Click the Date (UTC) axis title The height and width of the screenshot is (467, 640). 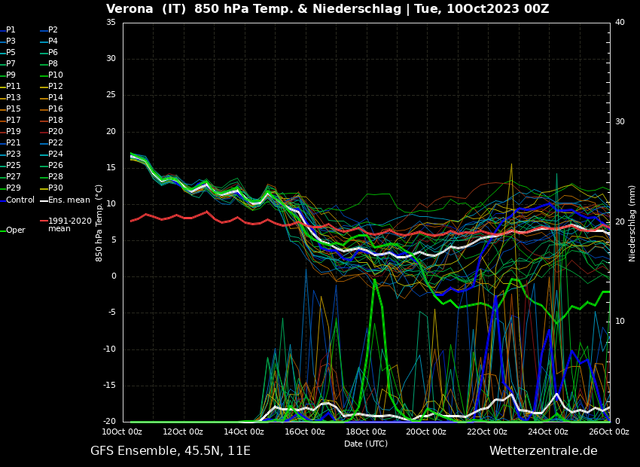(366, 443)
